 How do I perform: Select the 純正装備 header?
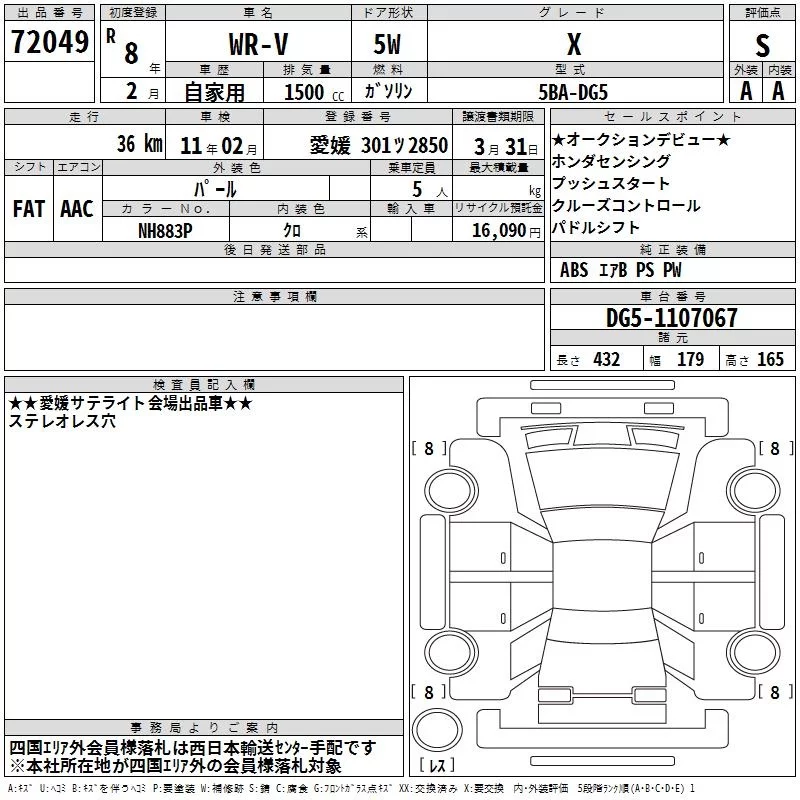[672, 249]
